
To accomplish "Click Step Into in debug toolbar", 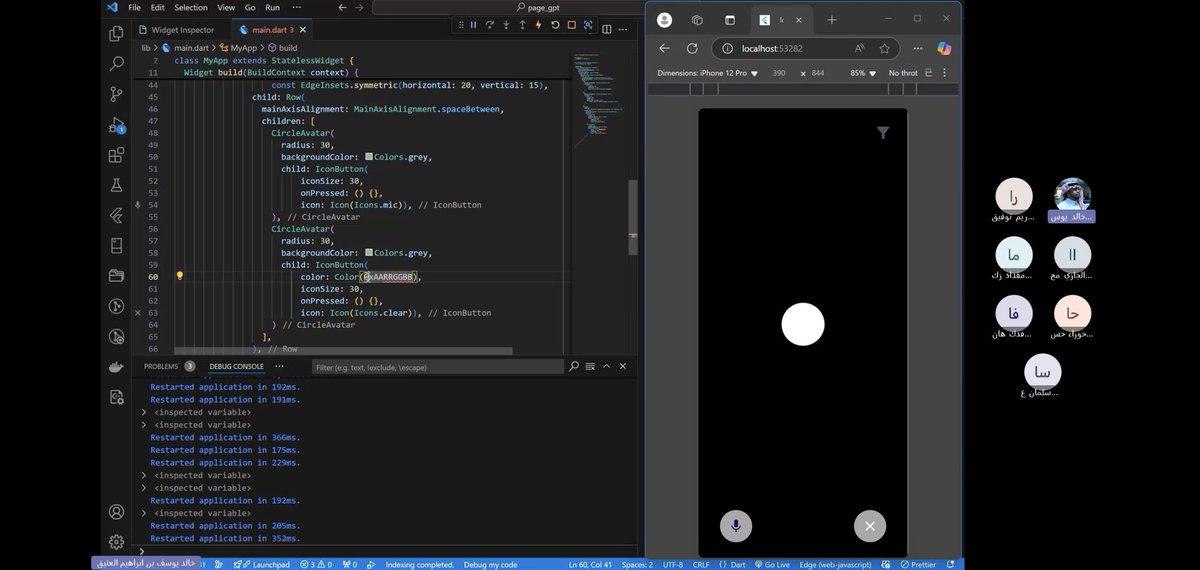I will coord(508,25).
